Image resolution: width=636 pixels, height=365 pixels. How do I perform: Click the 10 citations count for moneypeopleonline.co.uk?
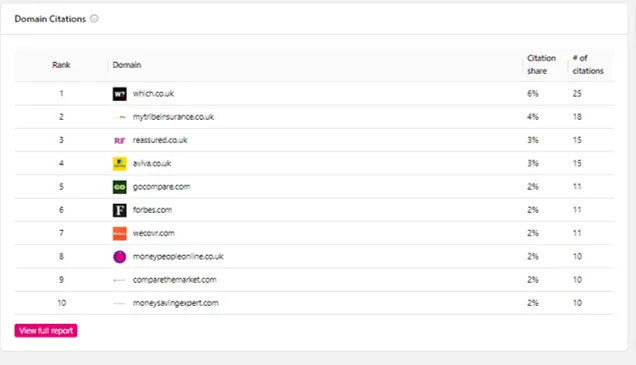[577, 257]
